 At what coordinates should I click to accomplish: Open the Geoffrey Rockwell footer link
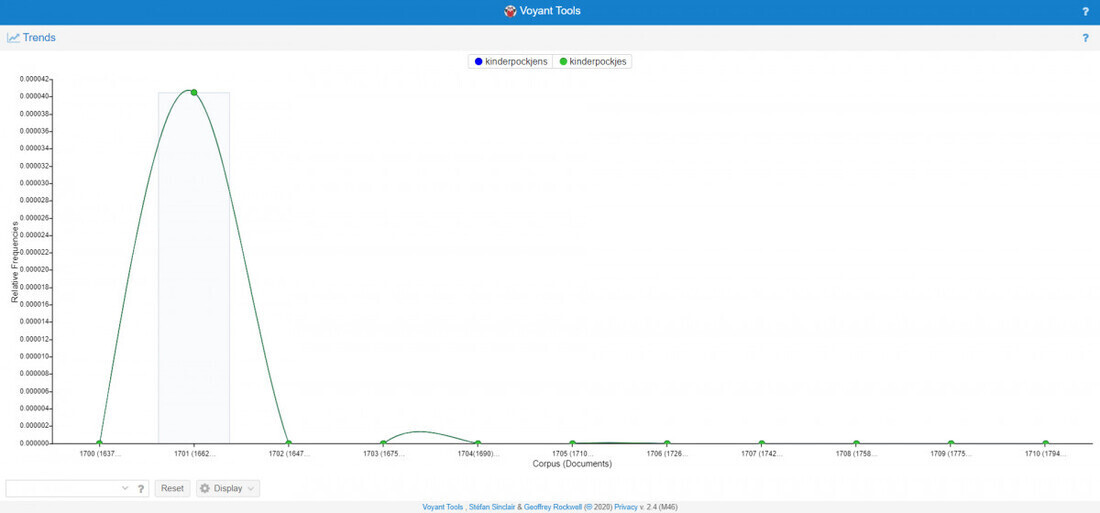coord(554,507)
